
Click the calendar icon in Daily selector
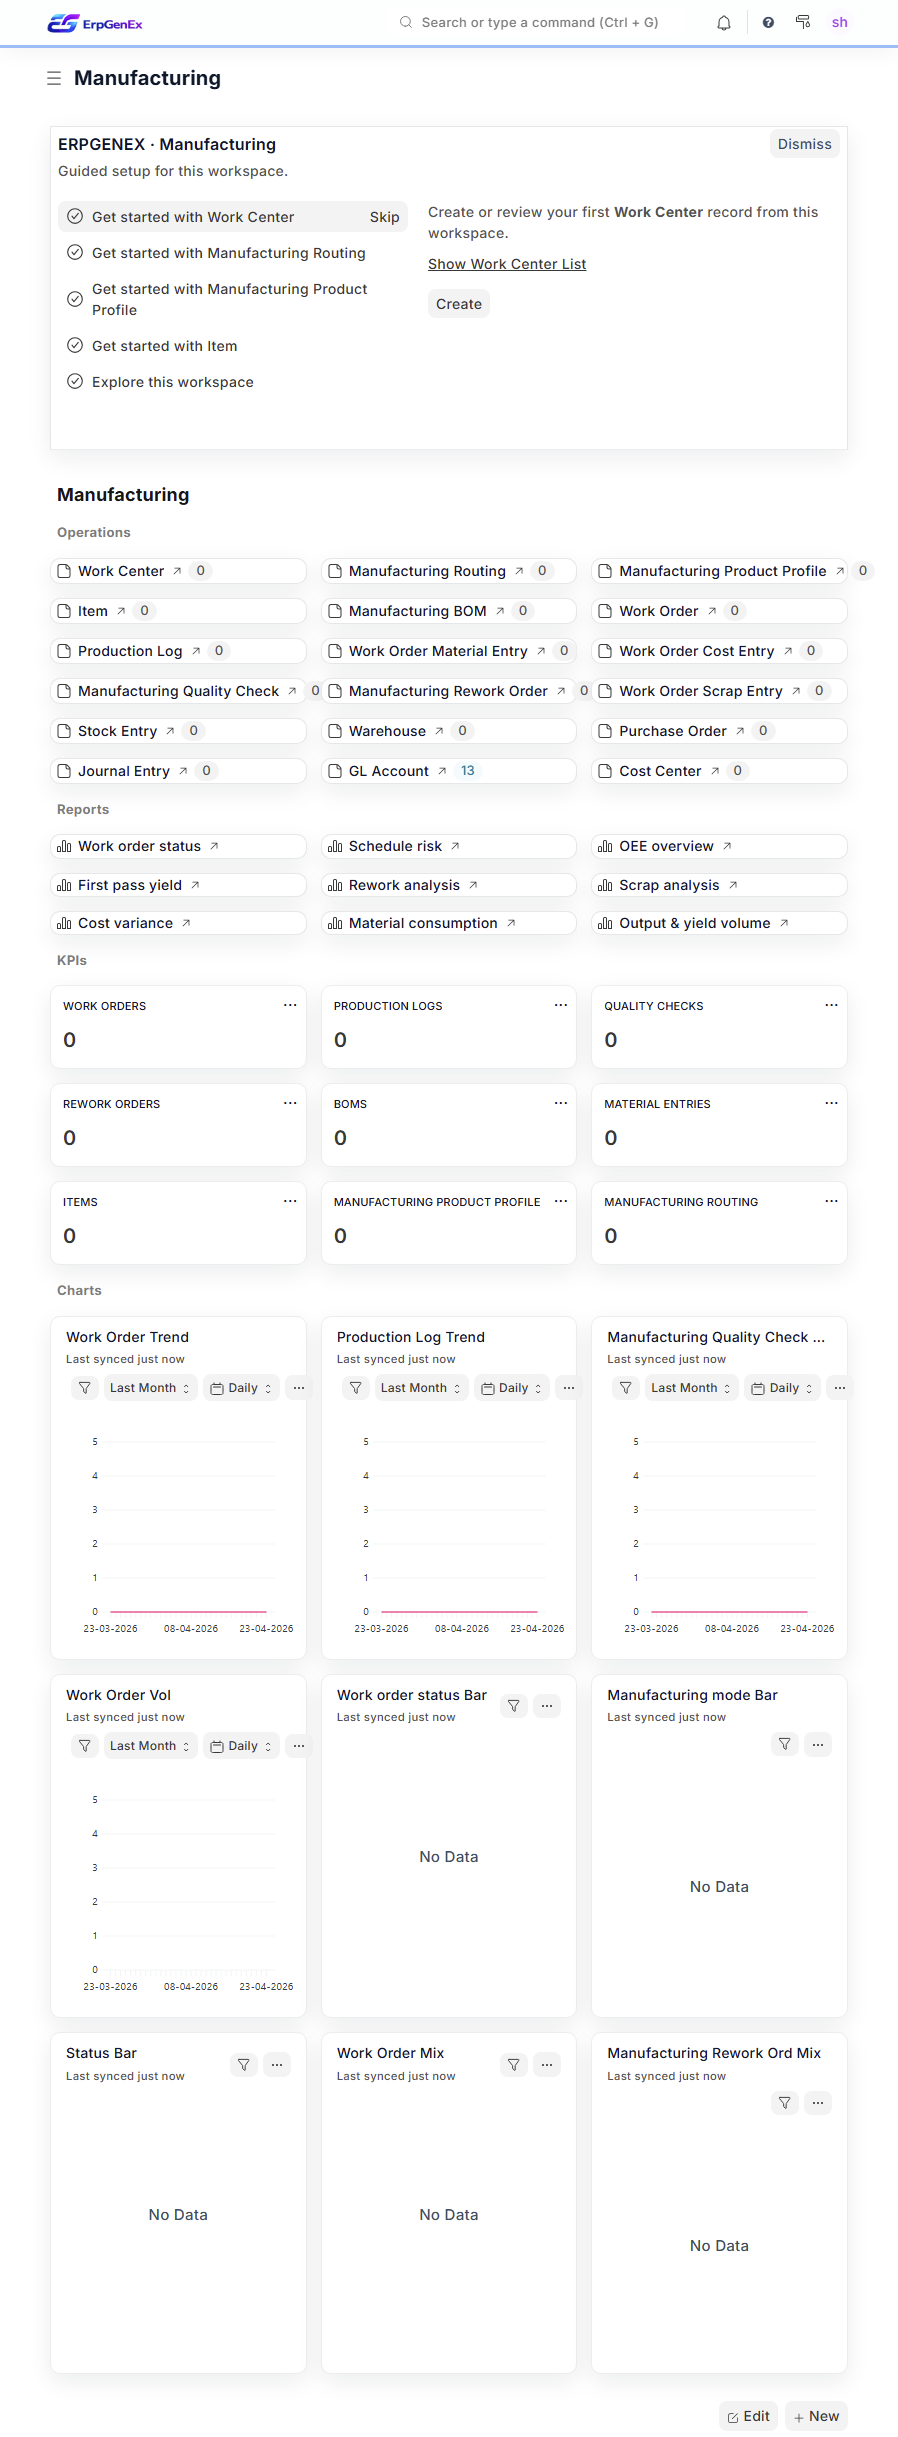216,1388
